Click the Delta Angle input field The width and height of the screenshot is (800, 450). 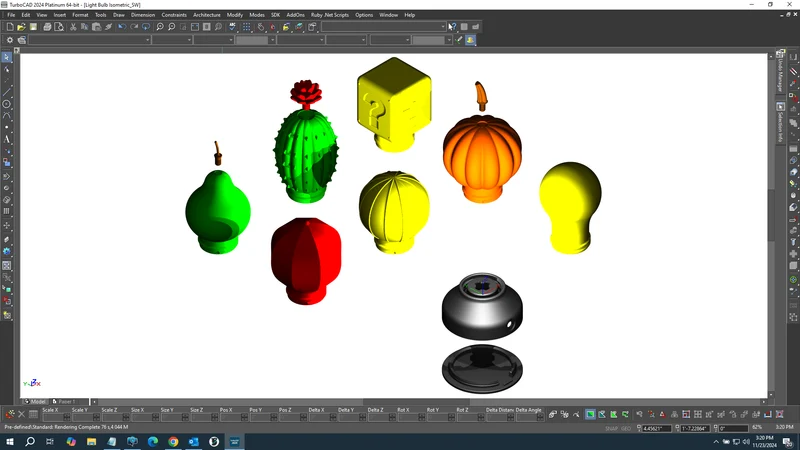[530, 418]
